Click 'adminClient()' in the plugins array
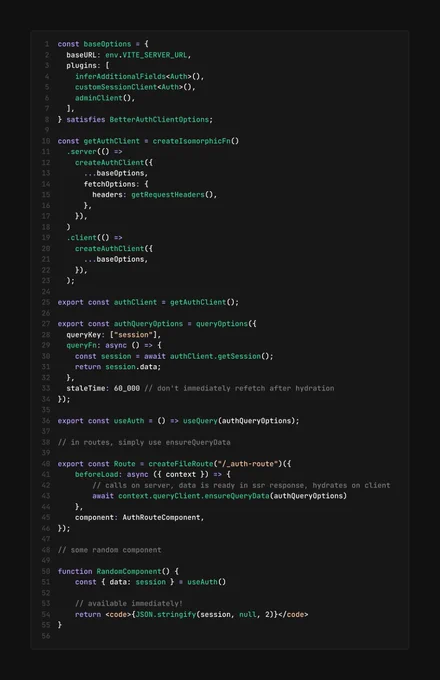The width and height of the screenshot is (440, 680). 103,98
